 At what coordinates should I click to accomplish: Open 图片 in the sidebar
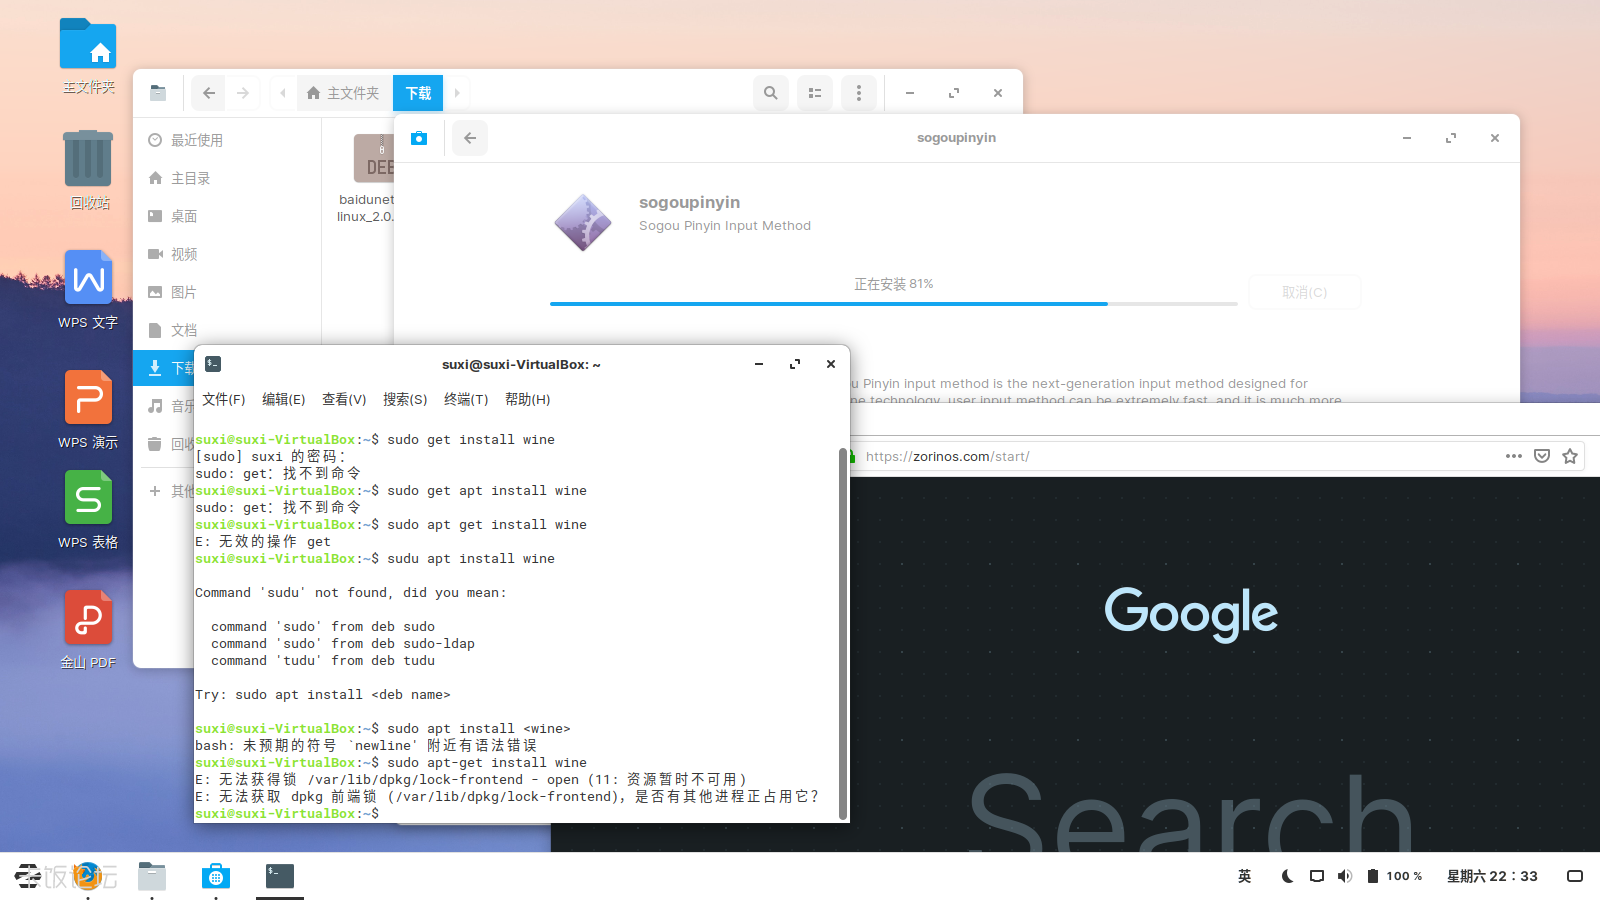[227, 292]
